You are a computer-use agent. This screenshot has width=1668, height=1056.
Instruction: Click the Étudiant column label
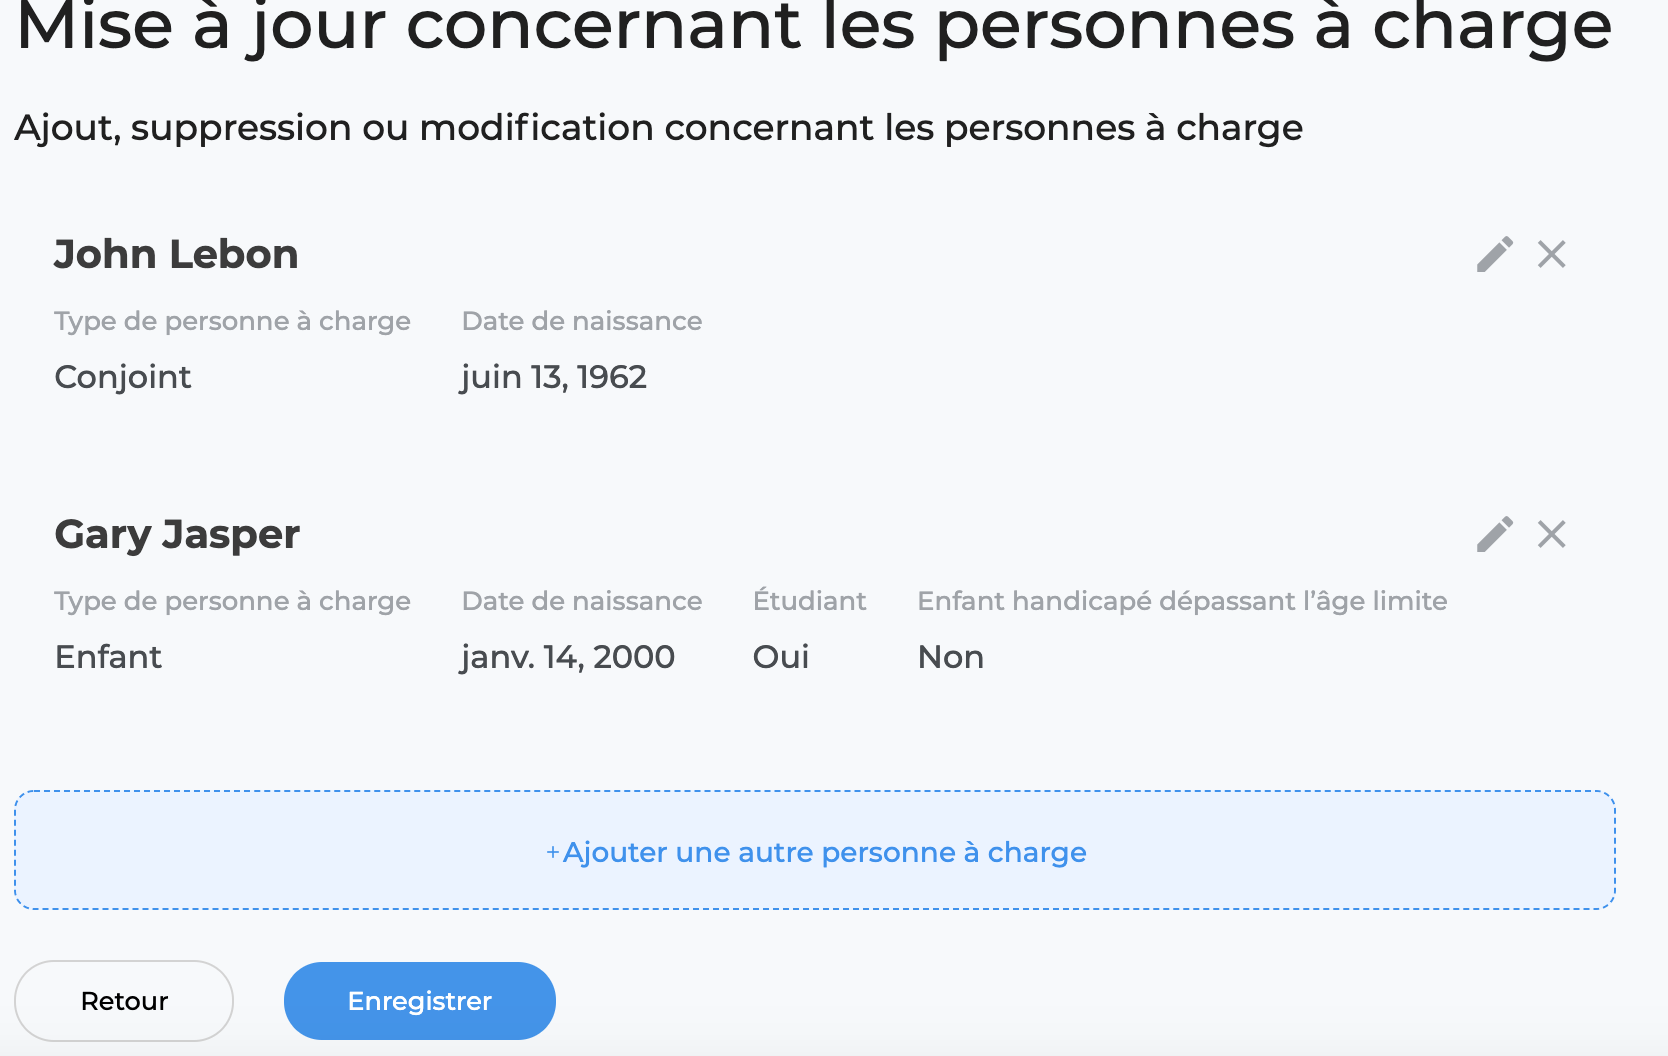coord(810,601)
